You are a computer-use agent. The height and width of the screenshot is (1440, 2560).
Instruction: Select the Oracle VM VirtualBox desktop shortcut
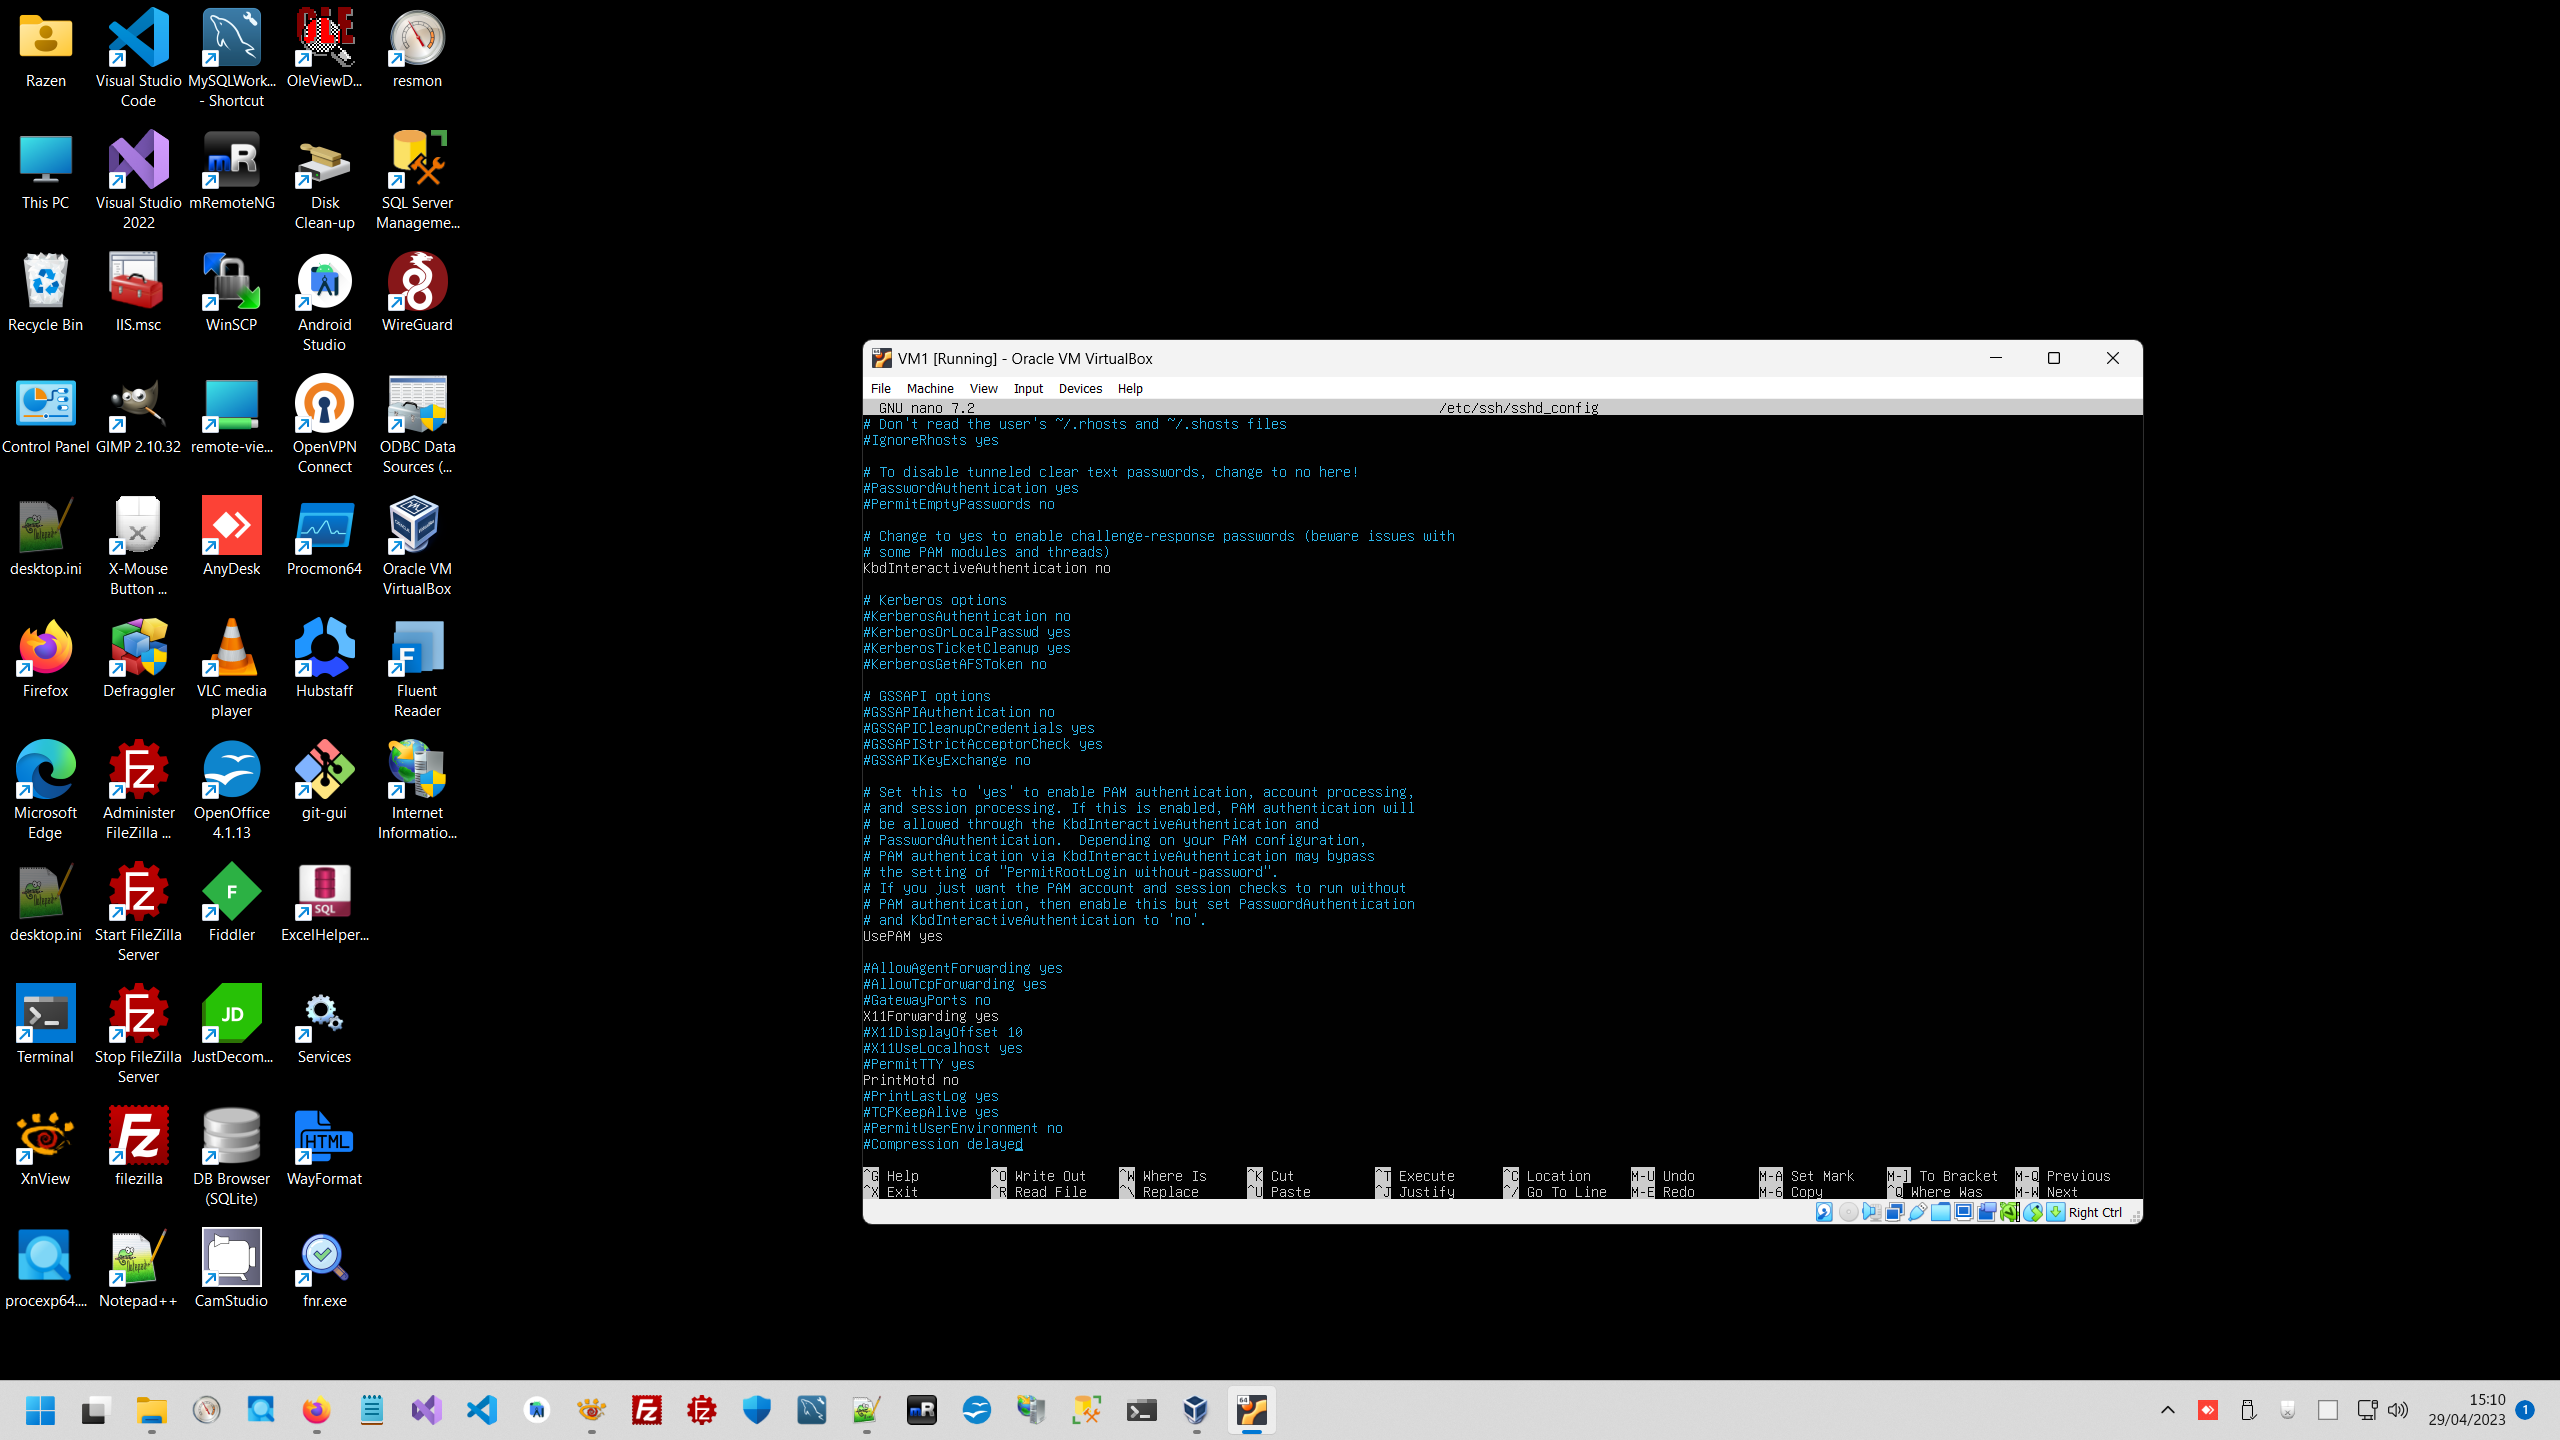point(416,545)
